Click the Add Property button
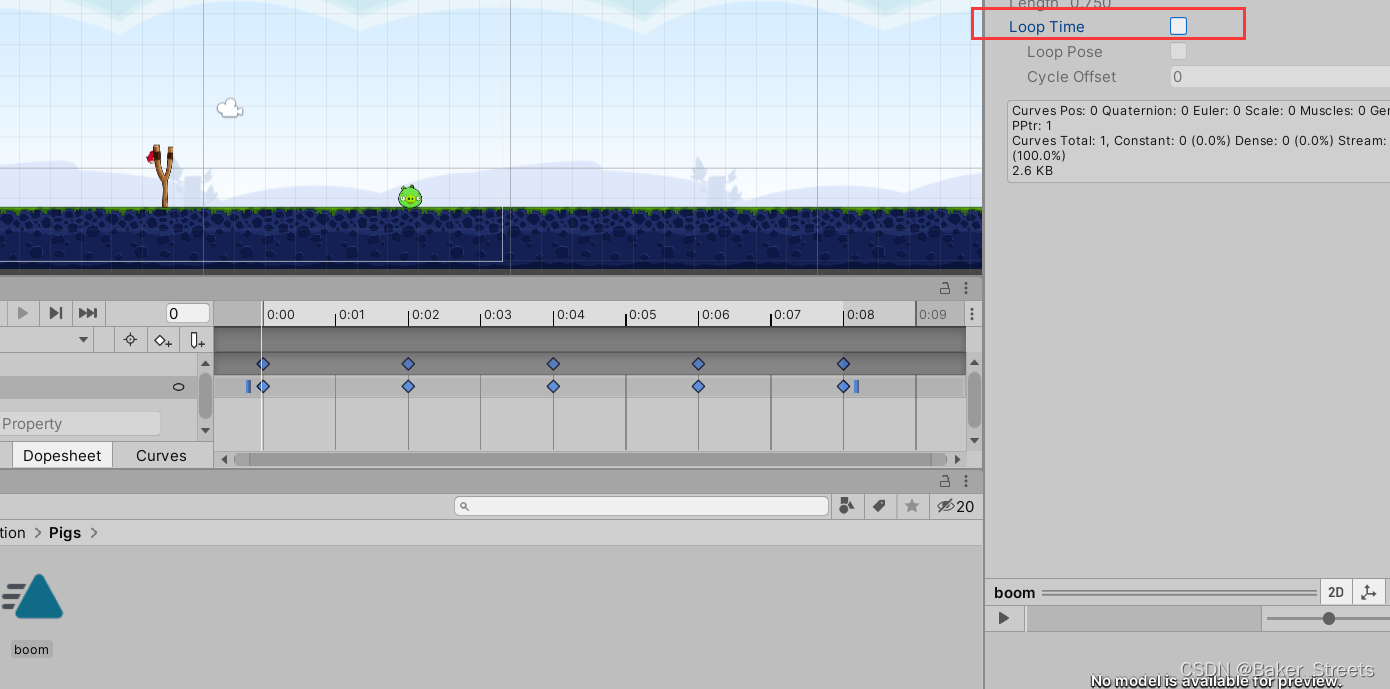The image size is (1390, 689). pos(80,423)
